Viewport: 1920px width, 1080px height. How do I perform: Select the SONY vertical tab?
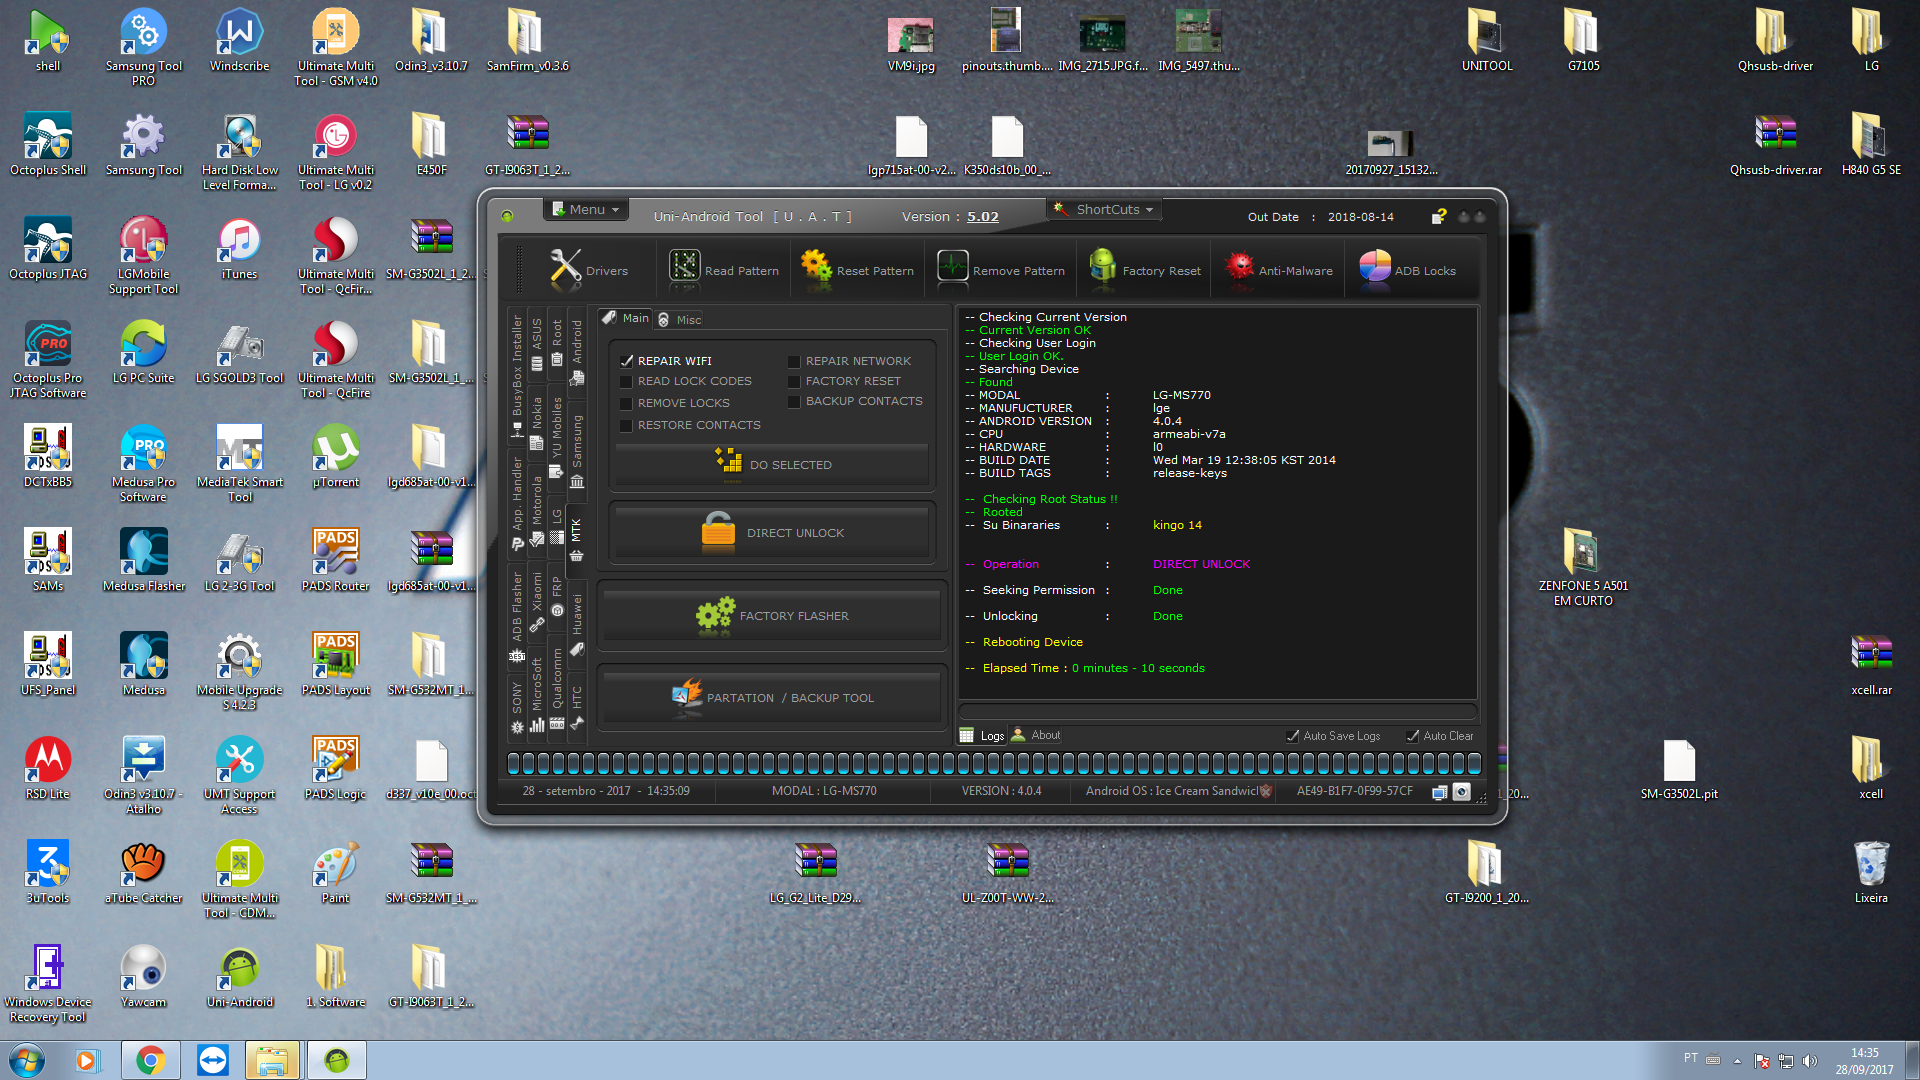click(x=517, y=708)
